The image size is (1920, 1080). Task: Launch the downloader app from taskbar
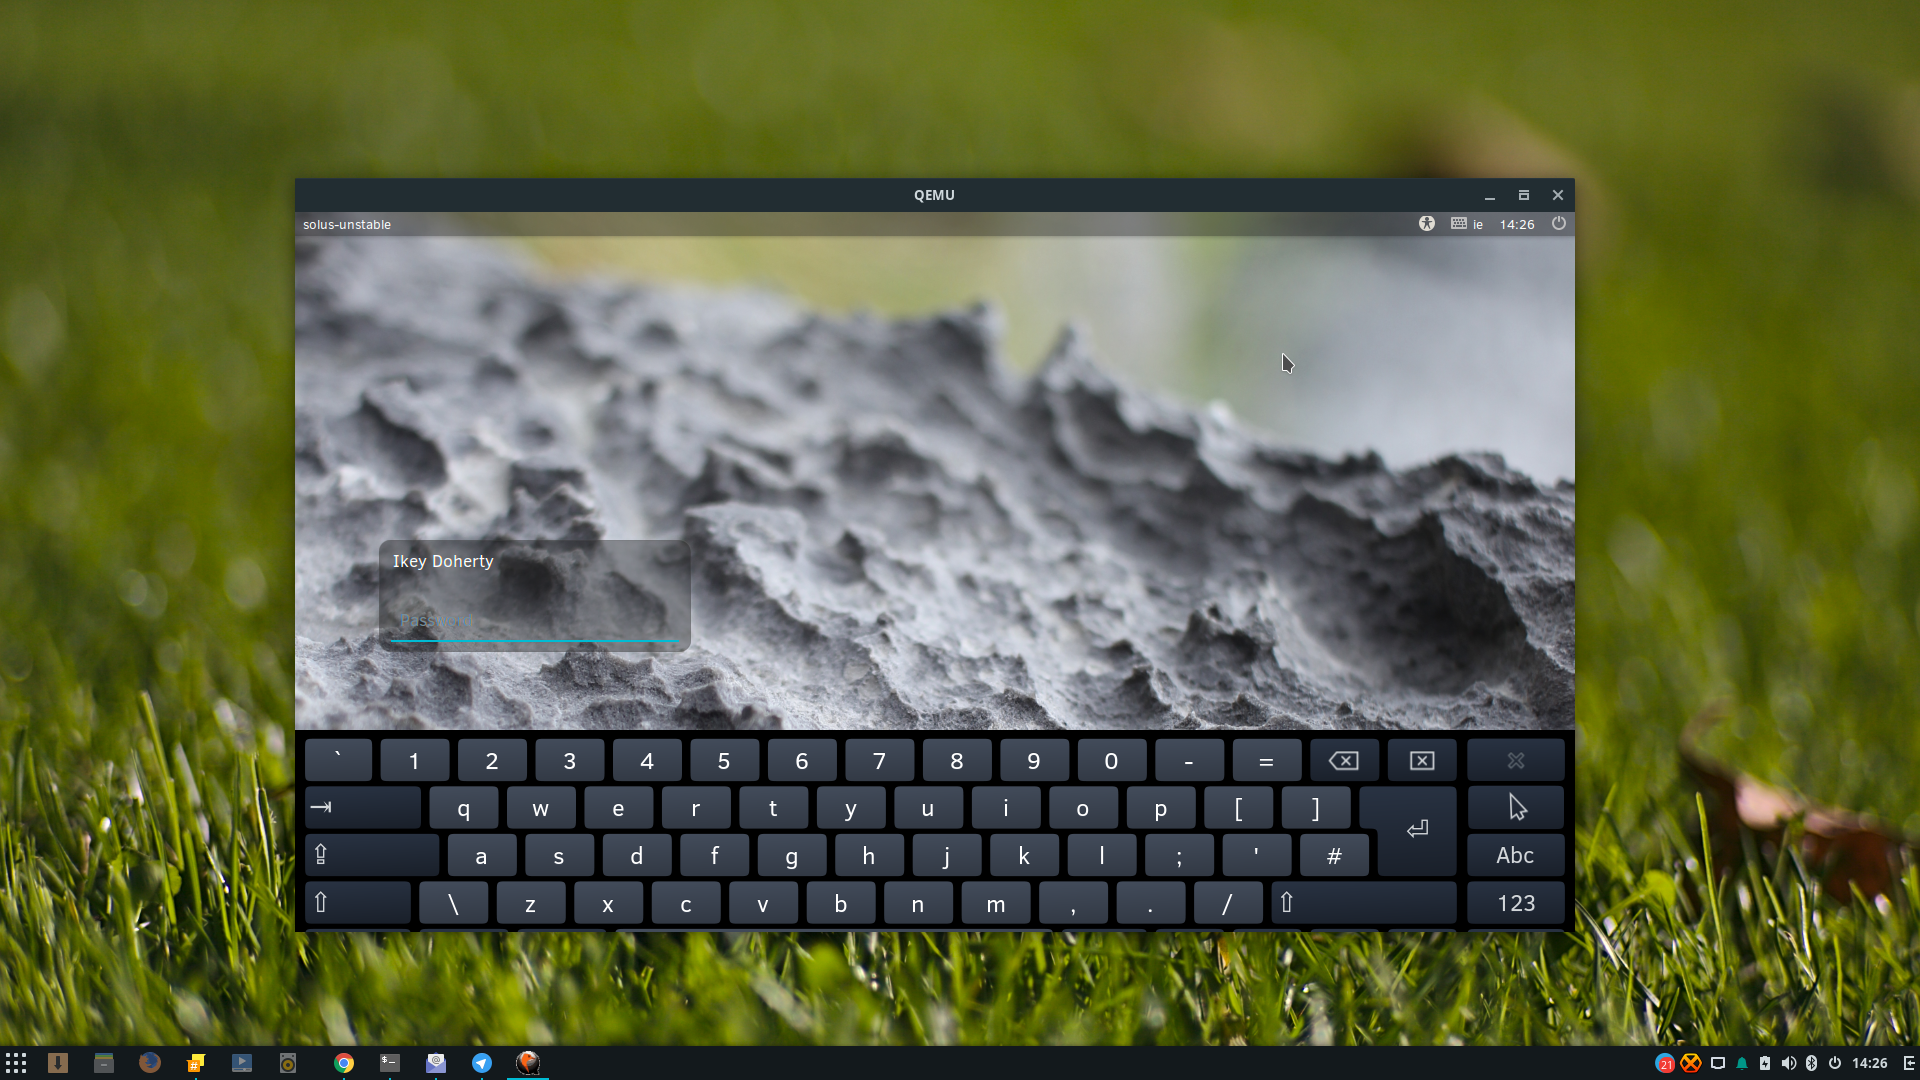click(58, 1063)
